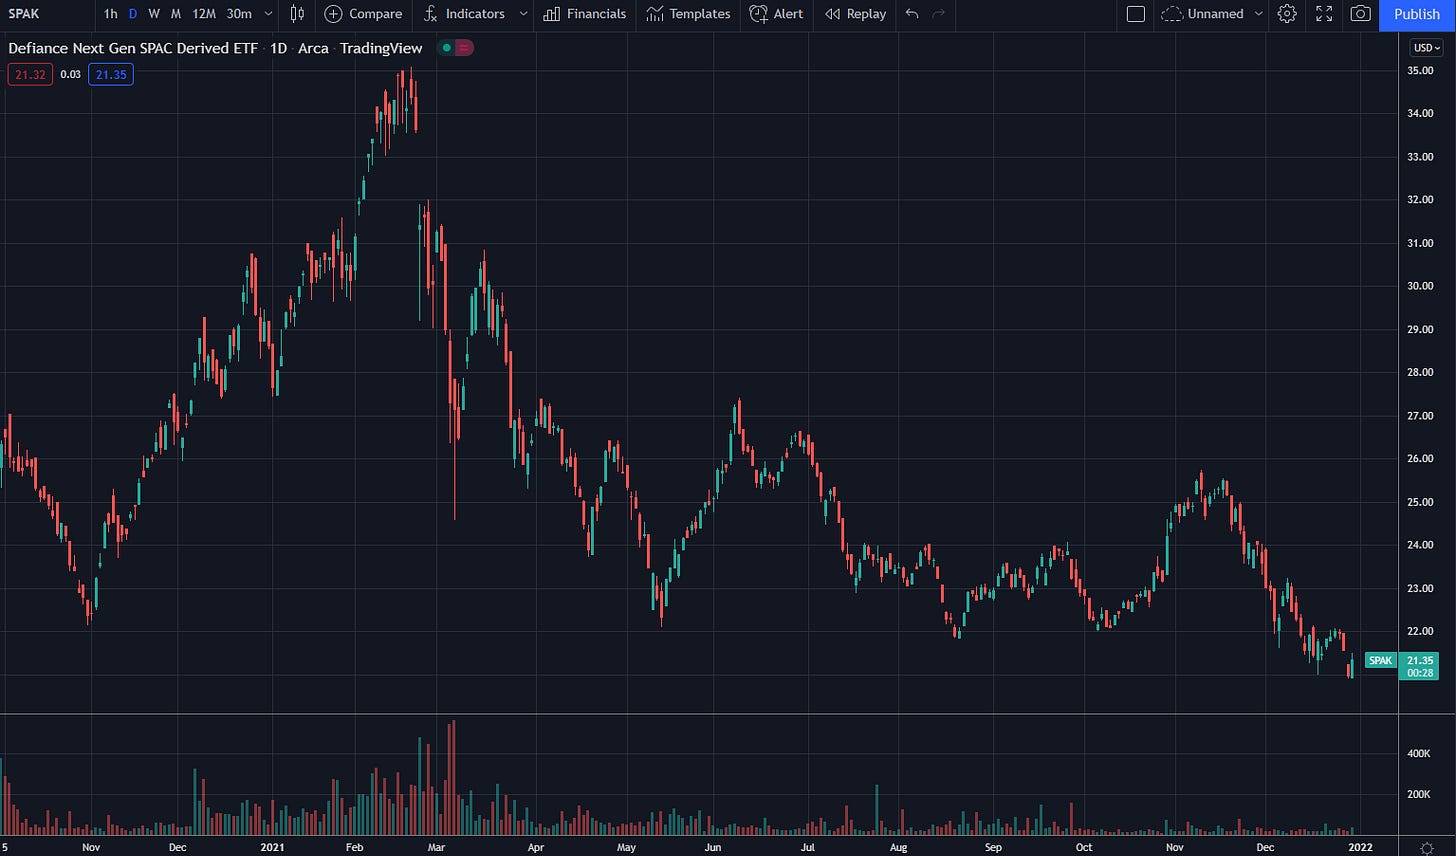Screen dimensions: 1456x856
Task: Select the 12M interval
Action: tap(204, 14)
